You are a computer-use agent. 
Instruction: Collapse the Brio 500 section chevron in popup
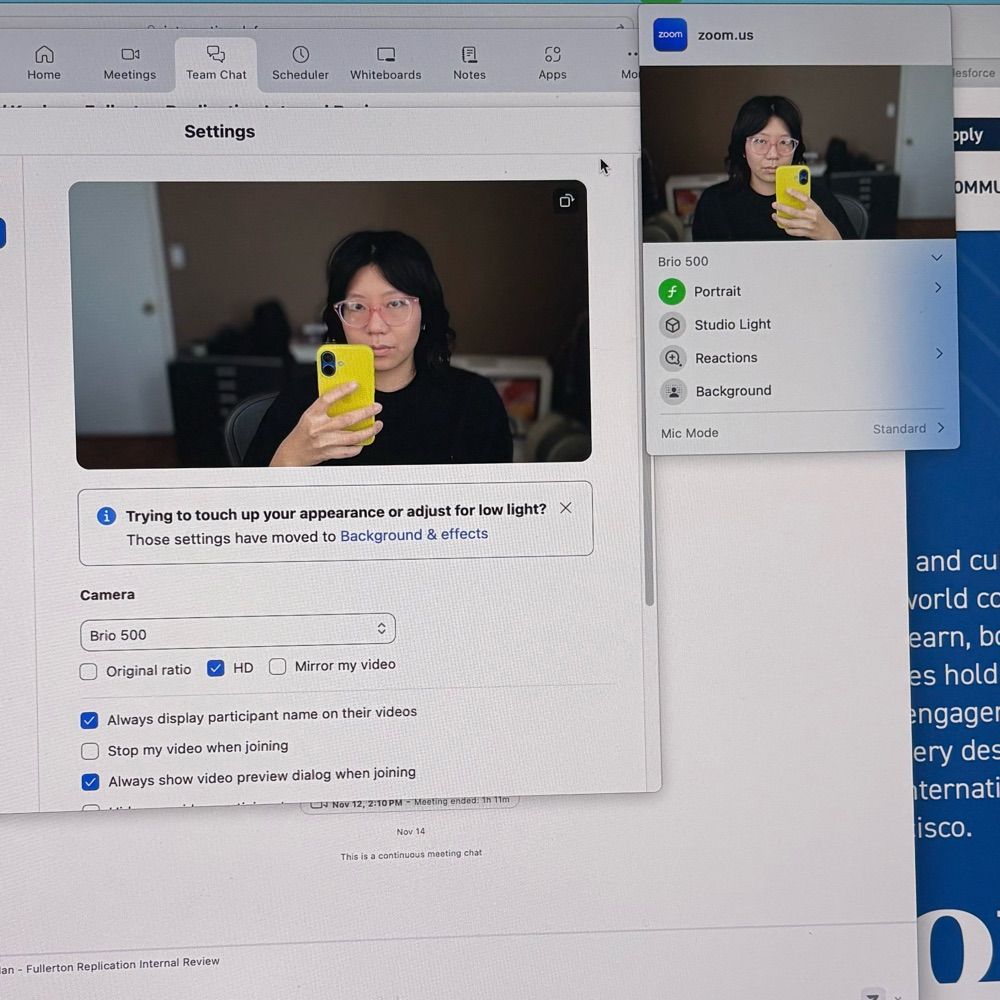[x=936, y=258]
